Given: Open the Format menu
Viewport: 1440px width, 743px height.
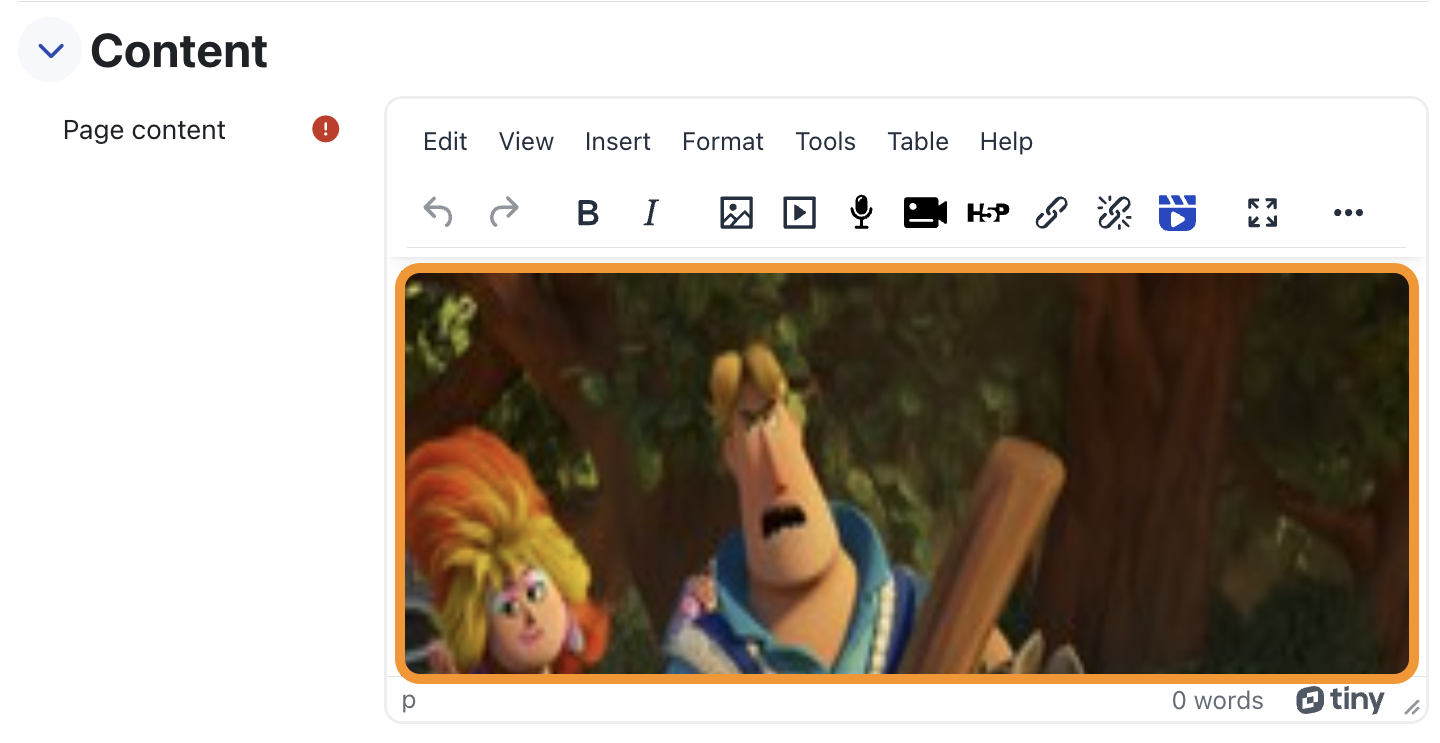Looking at the screenshot, I should 723,142.
